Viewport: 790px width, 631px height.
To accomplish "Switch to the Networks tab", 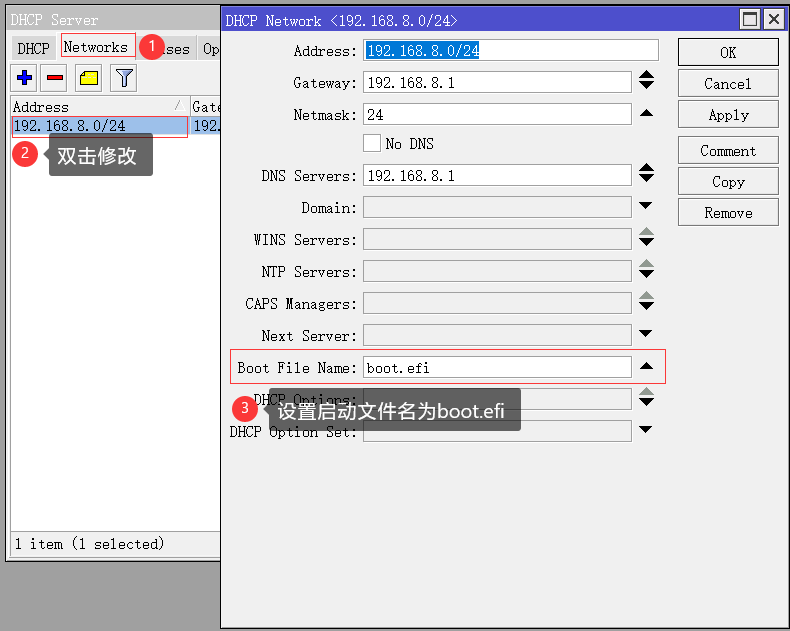I will 96,47.
